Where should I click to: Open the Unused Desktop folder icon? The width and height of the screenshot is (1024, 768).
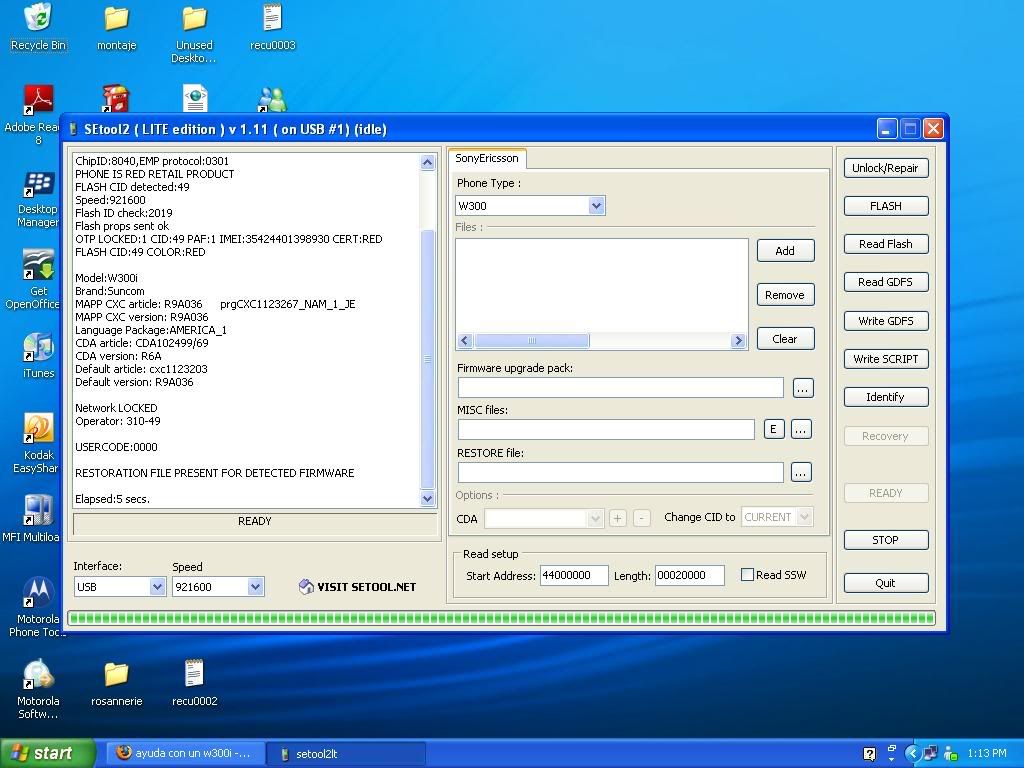[194, 33]
